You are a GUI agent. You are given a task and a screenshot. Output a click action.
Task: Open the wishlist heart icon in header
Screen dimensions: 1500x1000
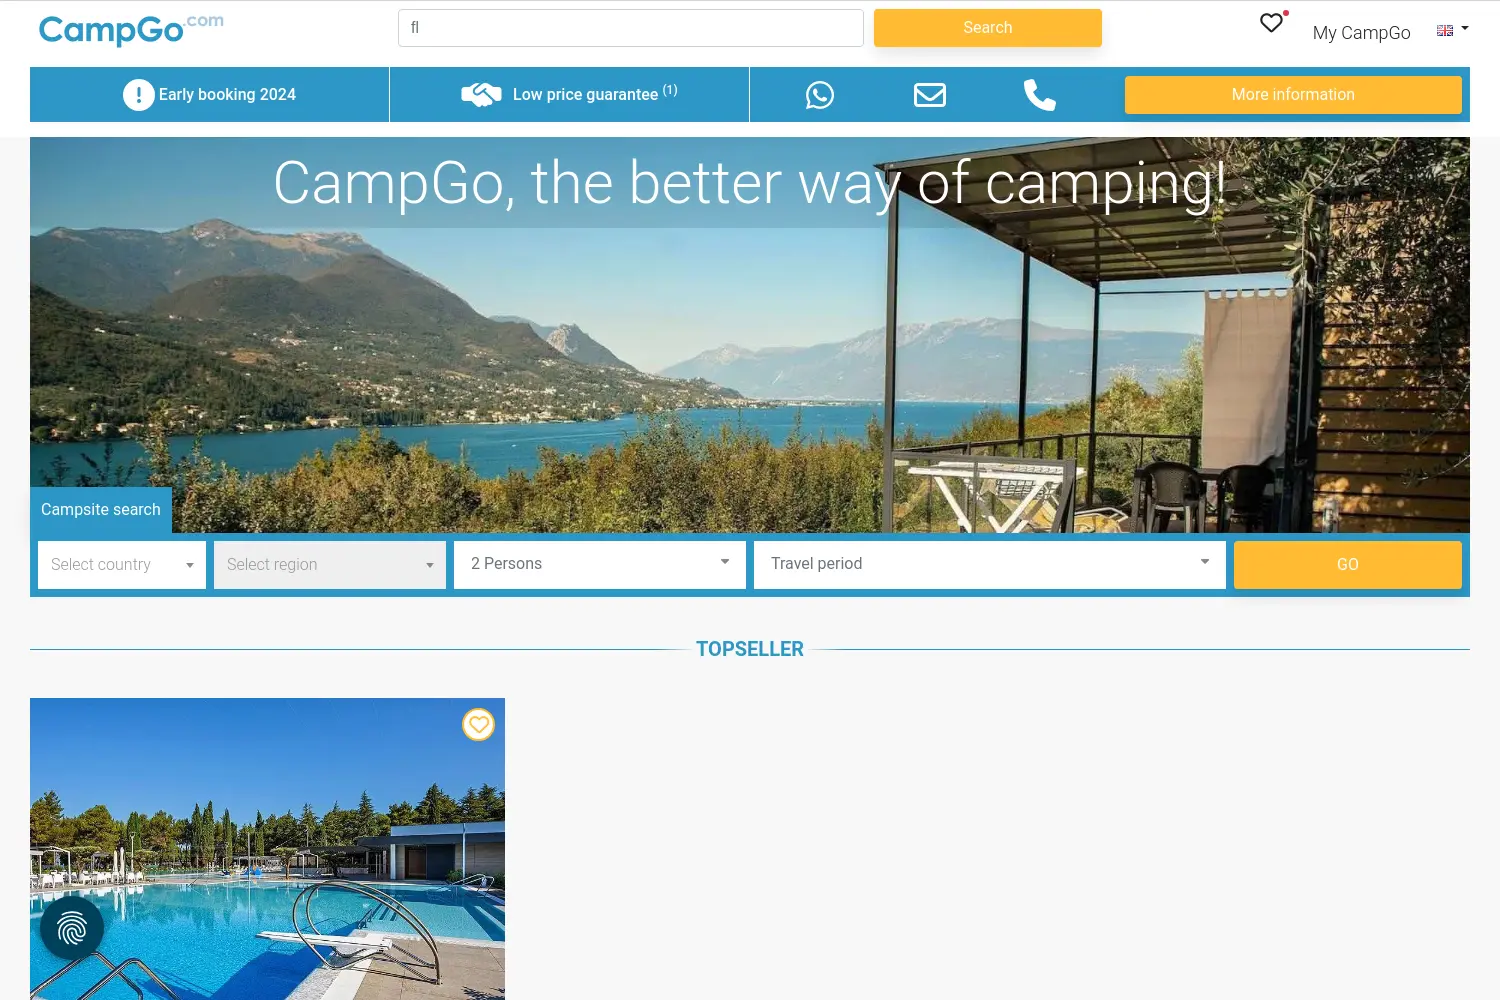1272,23
